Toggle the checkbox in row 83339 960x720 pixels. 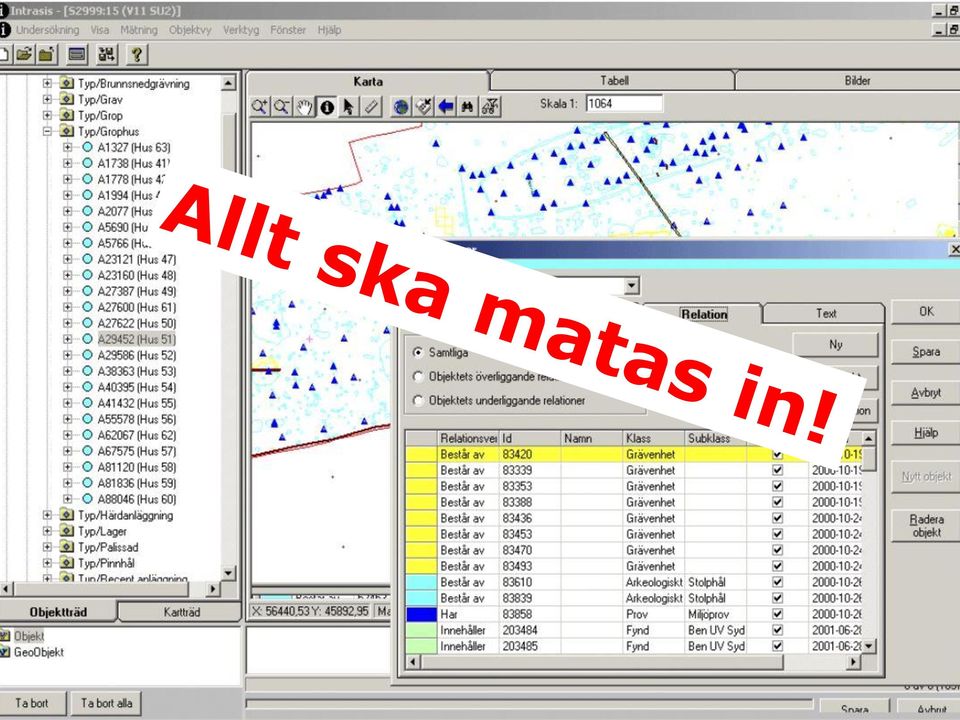[778, 470]
